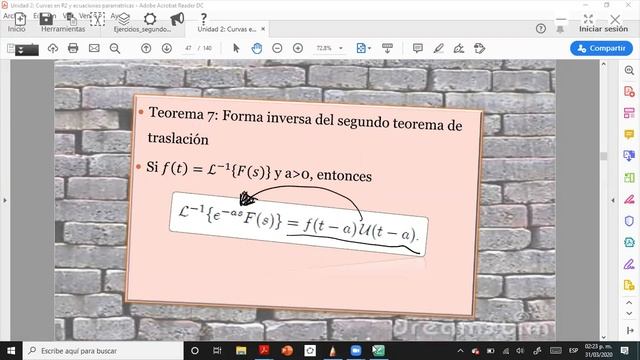The width and height of the screenshot is (640, 360).
Task: Close the Unidad 2: Curvas tab
Action: (263, 29)
